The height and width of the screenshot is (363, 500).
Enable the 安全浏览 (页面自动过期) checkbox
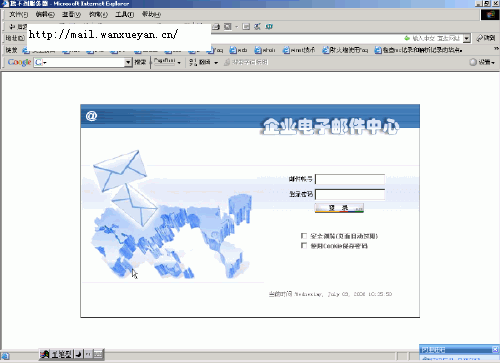pyautogui.click(x=304, y=236)
